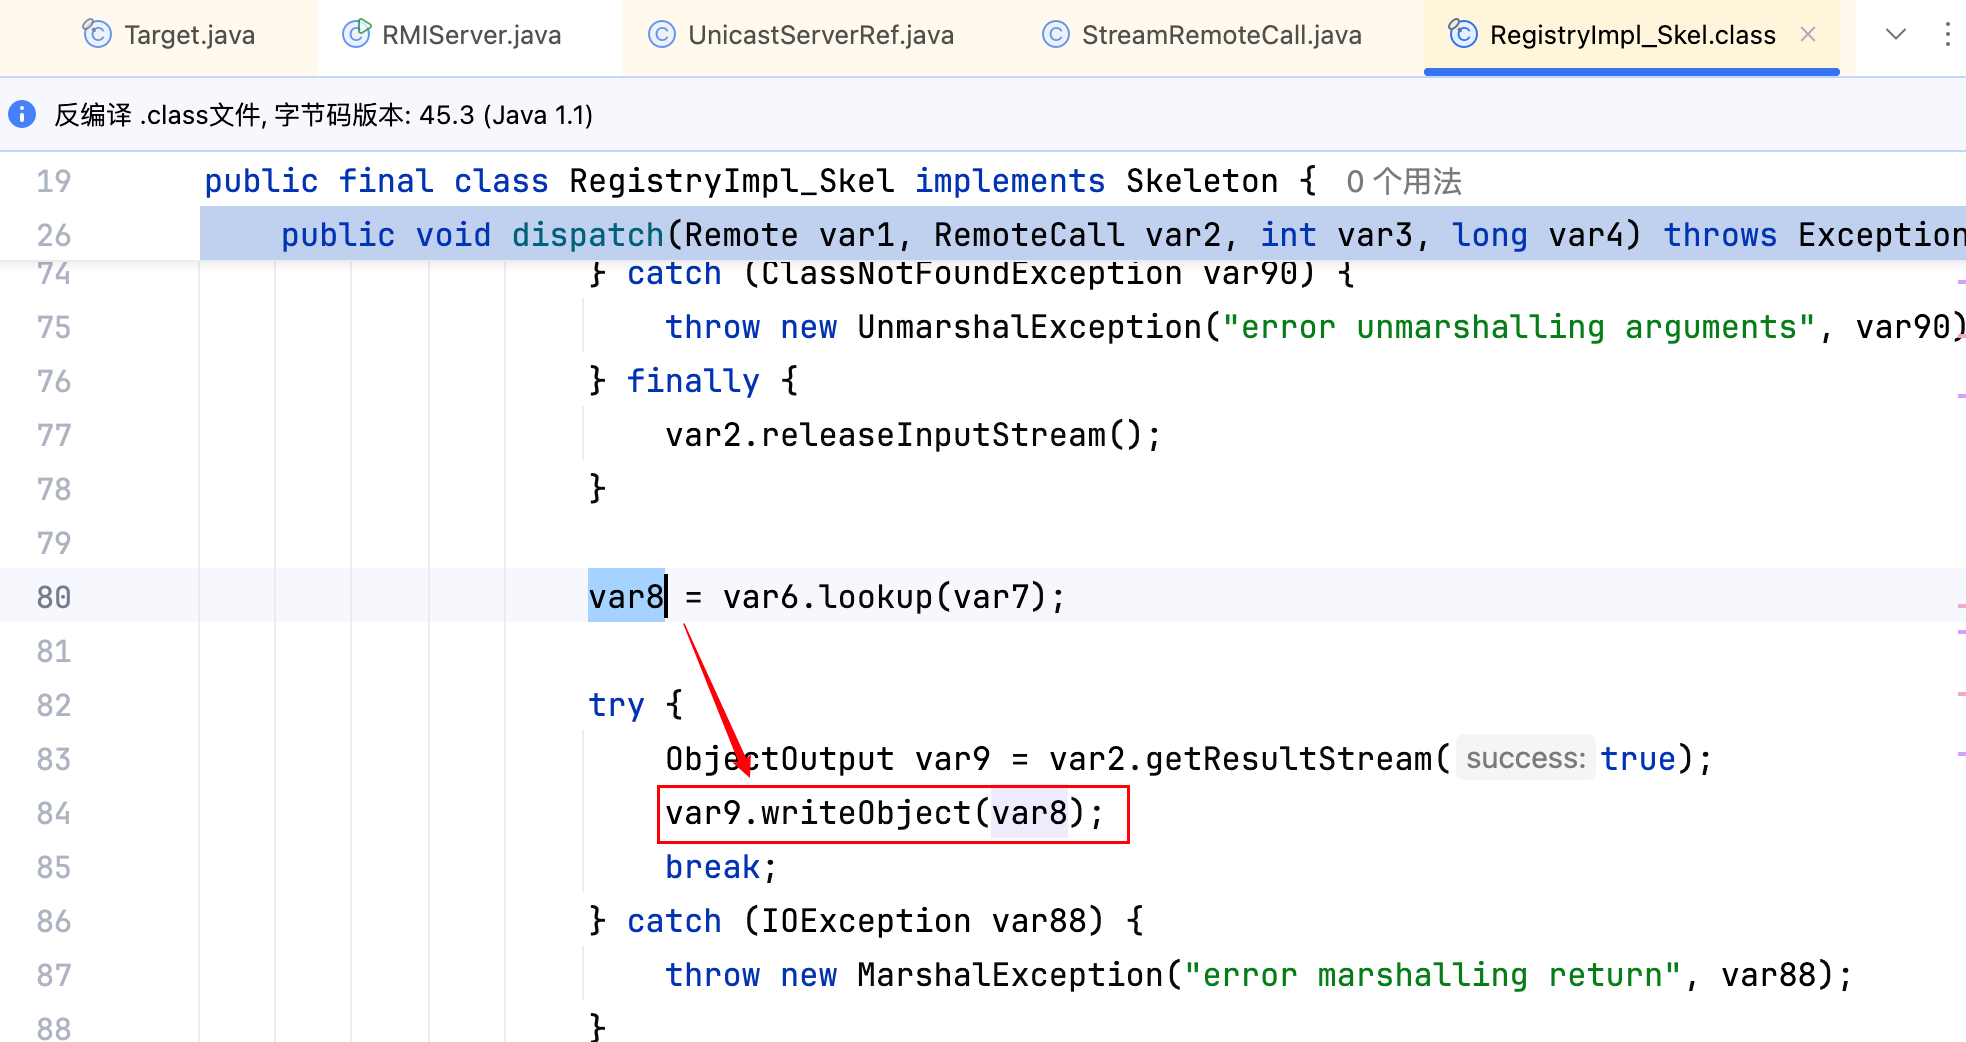1966x1042 pixels.
Task: Close the RegistryImpl_Skel.class tab
Action: click(1808, 35)
